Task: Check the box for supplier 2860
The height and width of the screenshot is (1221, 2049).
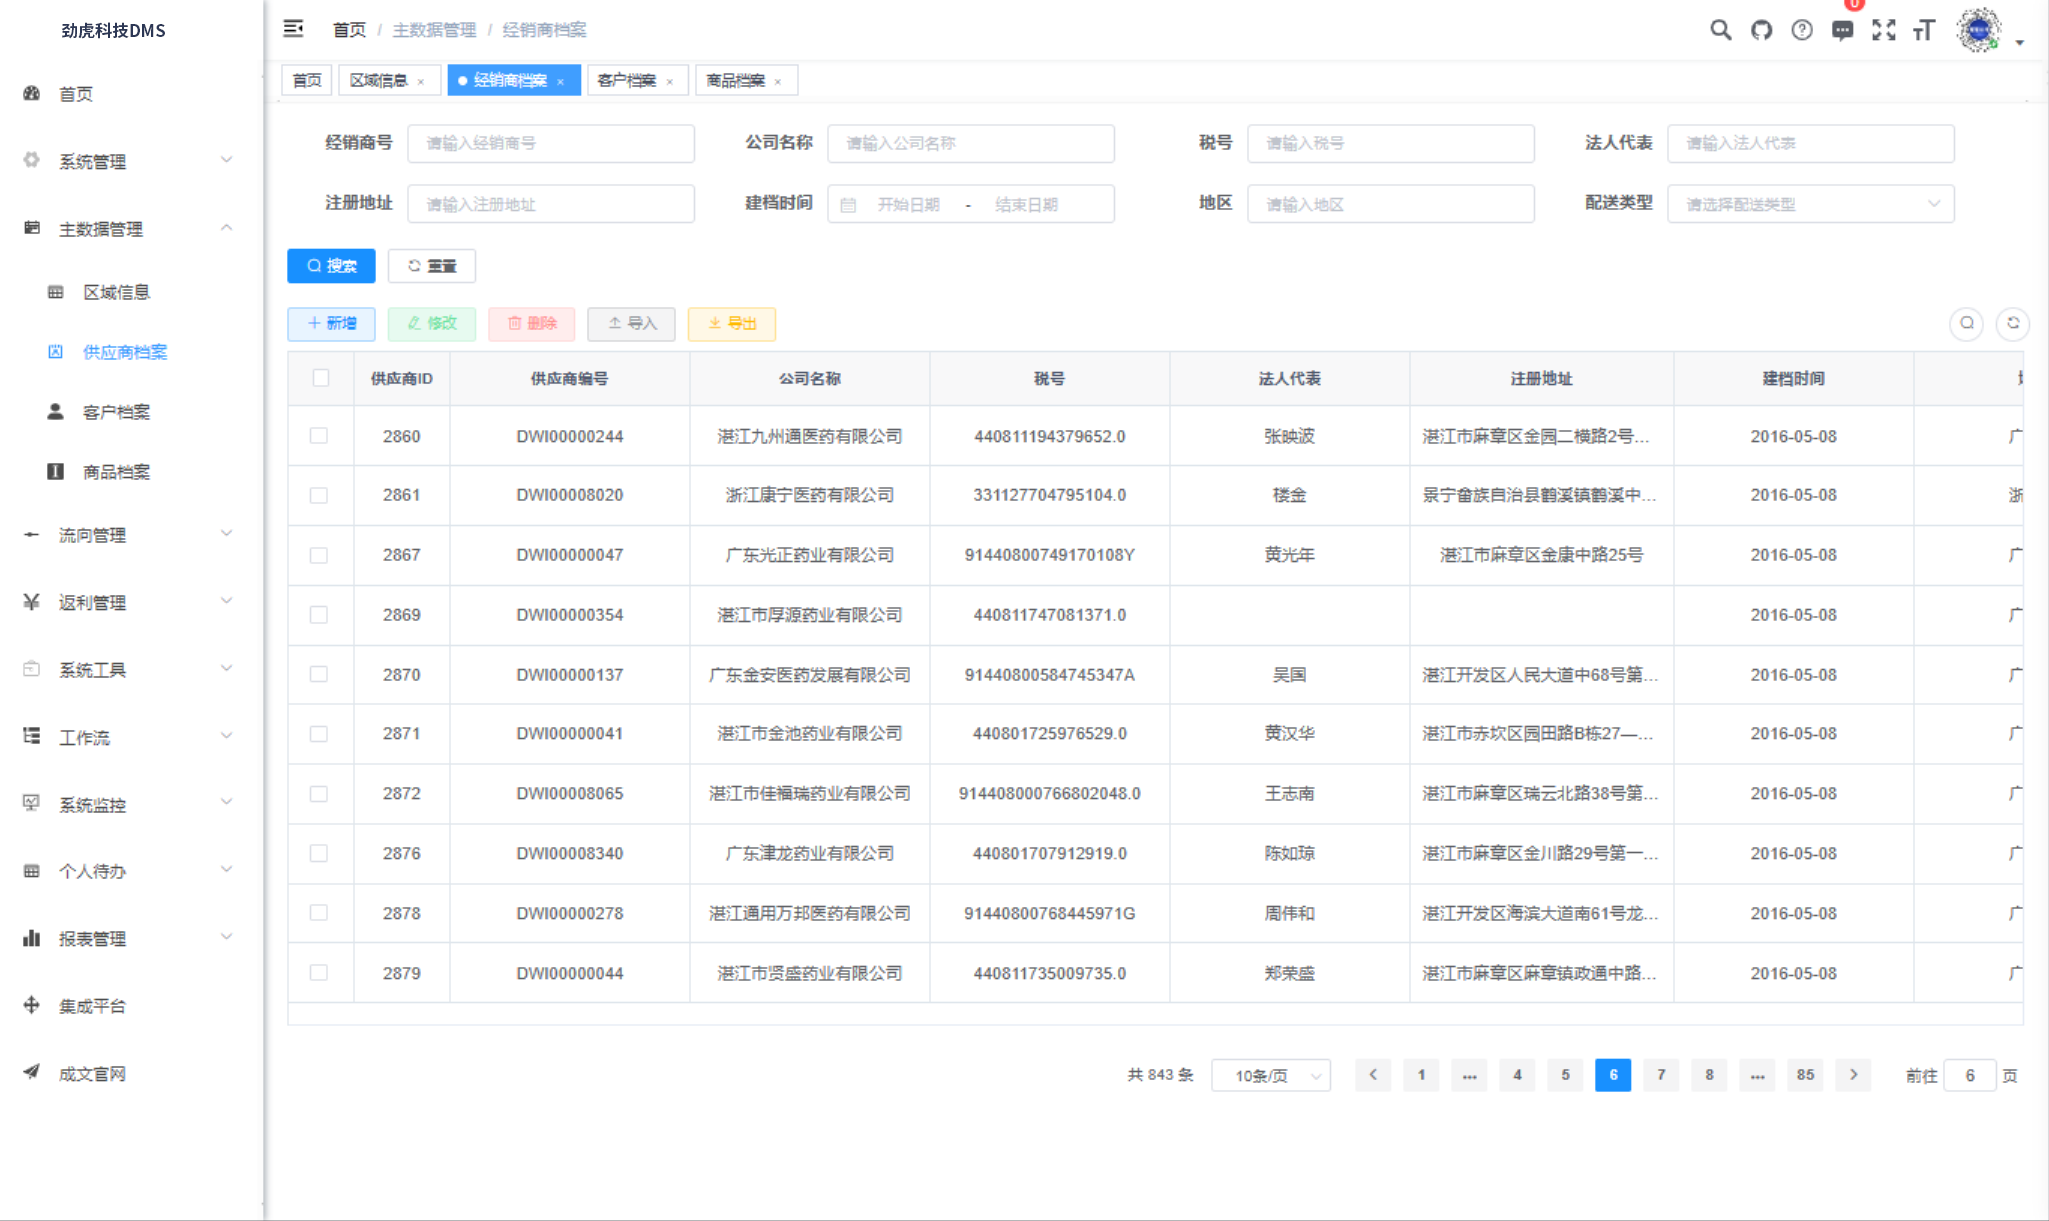Action: (x=319, y=436)
